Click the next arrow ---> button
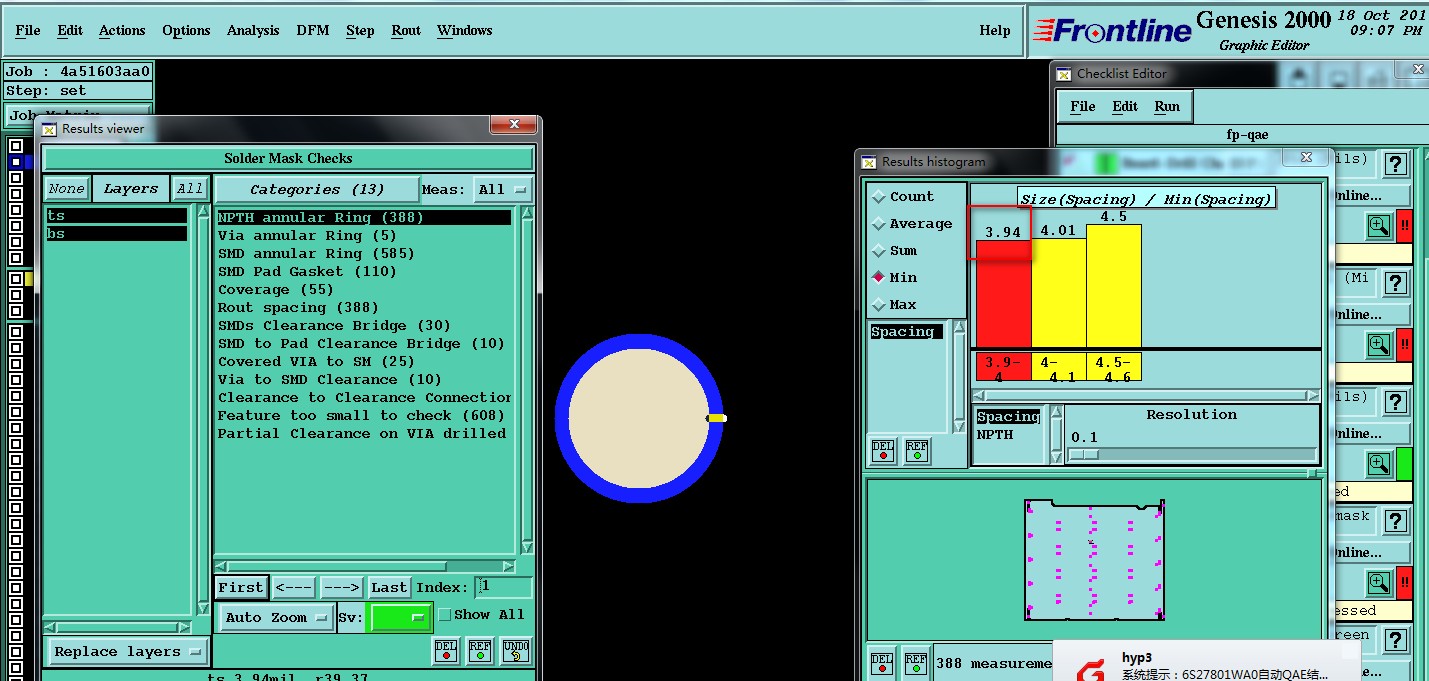Viewport: 1429px width, 681px height. 341,588
